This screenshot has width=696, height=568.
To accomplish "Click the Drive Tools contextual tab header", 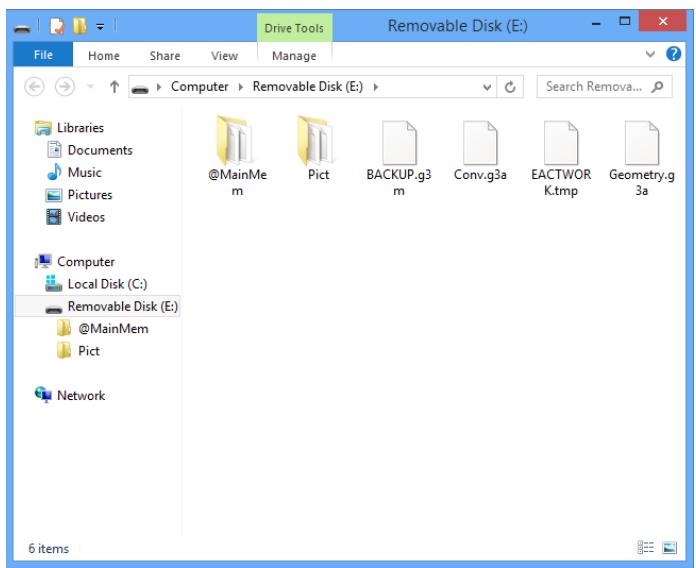I will pyautogui.click(x=294, y=28).
